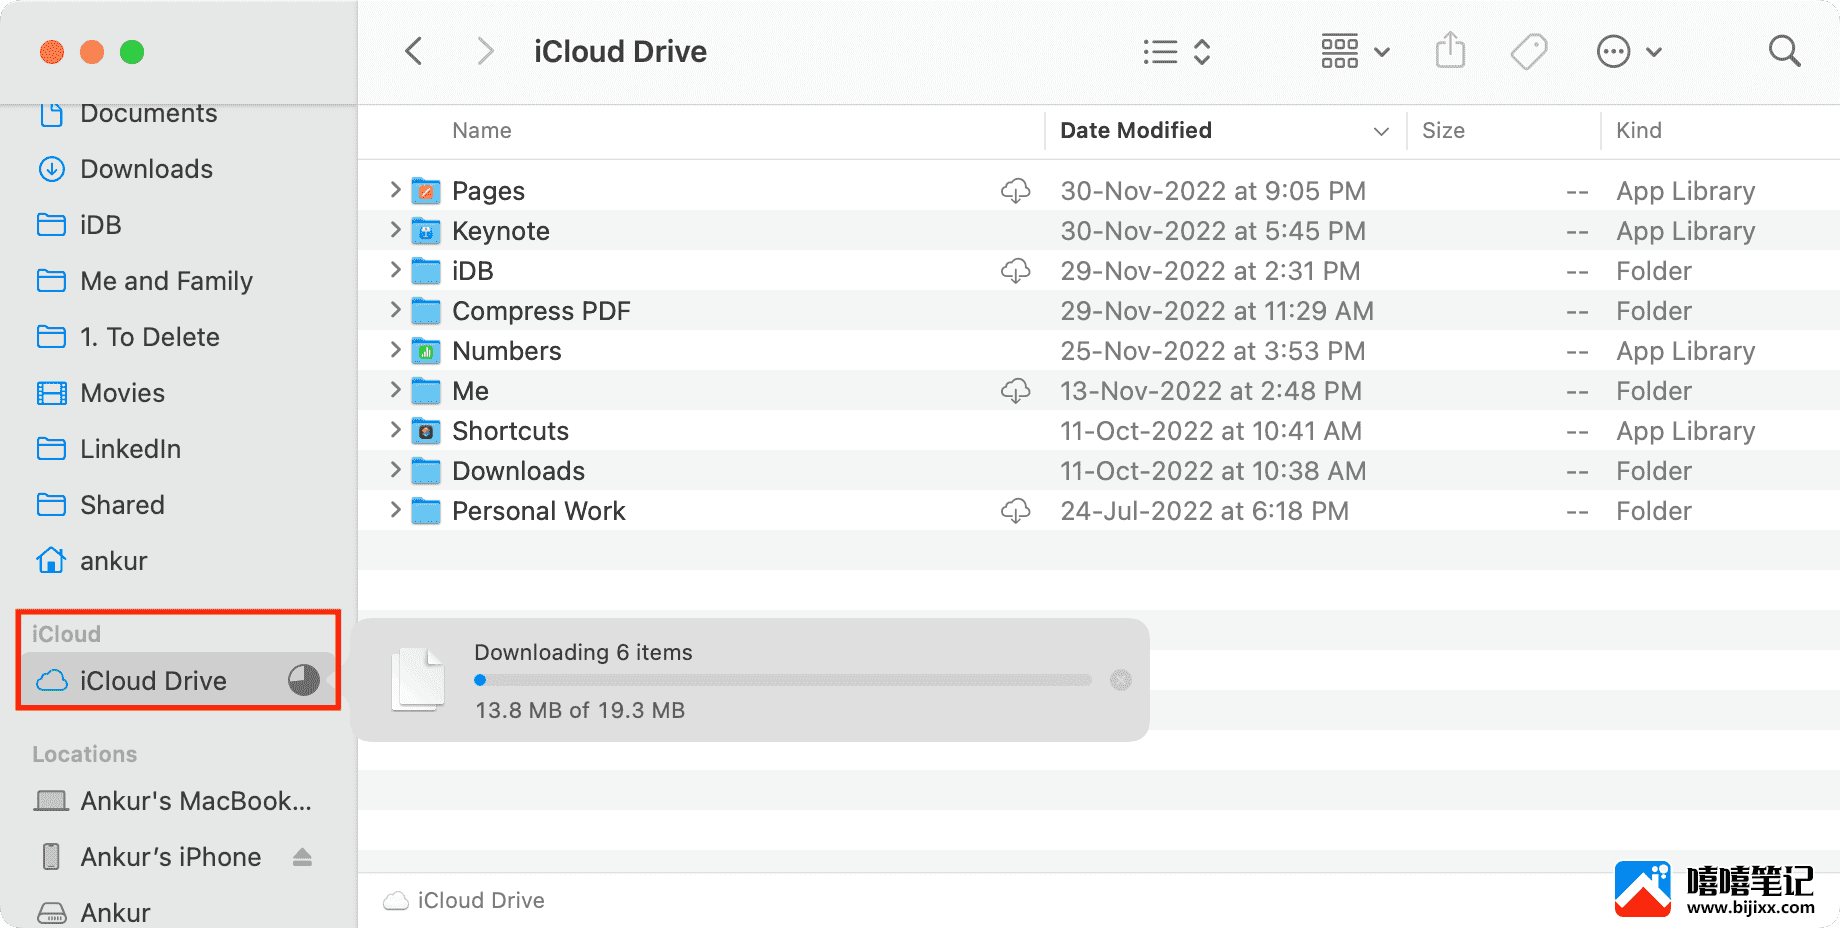Select the Numbers app library folder icon
This screenshot has width=1840, height=928.
point(426,351)
